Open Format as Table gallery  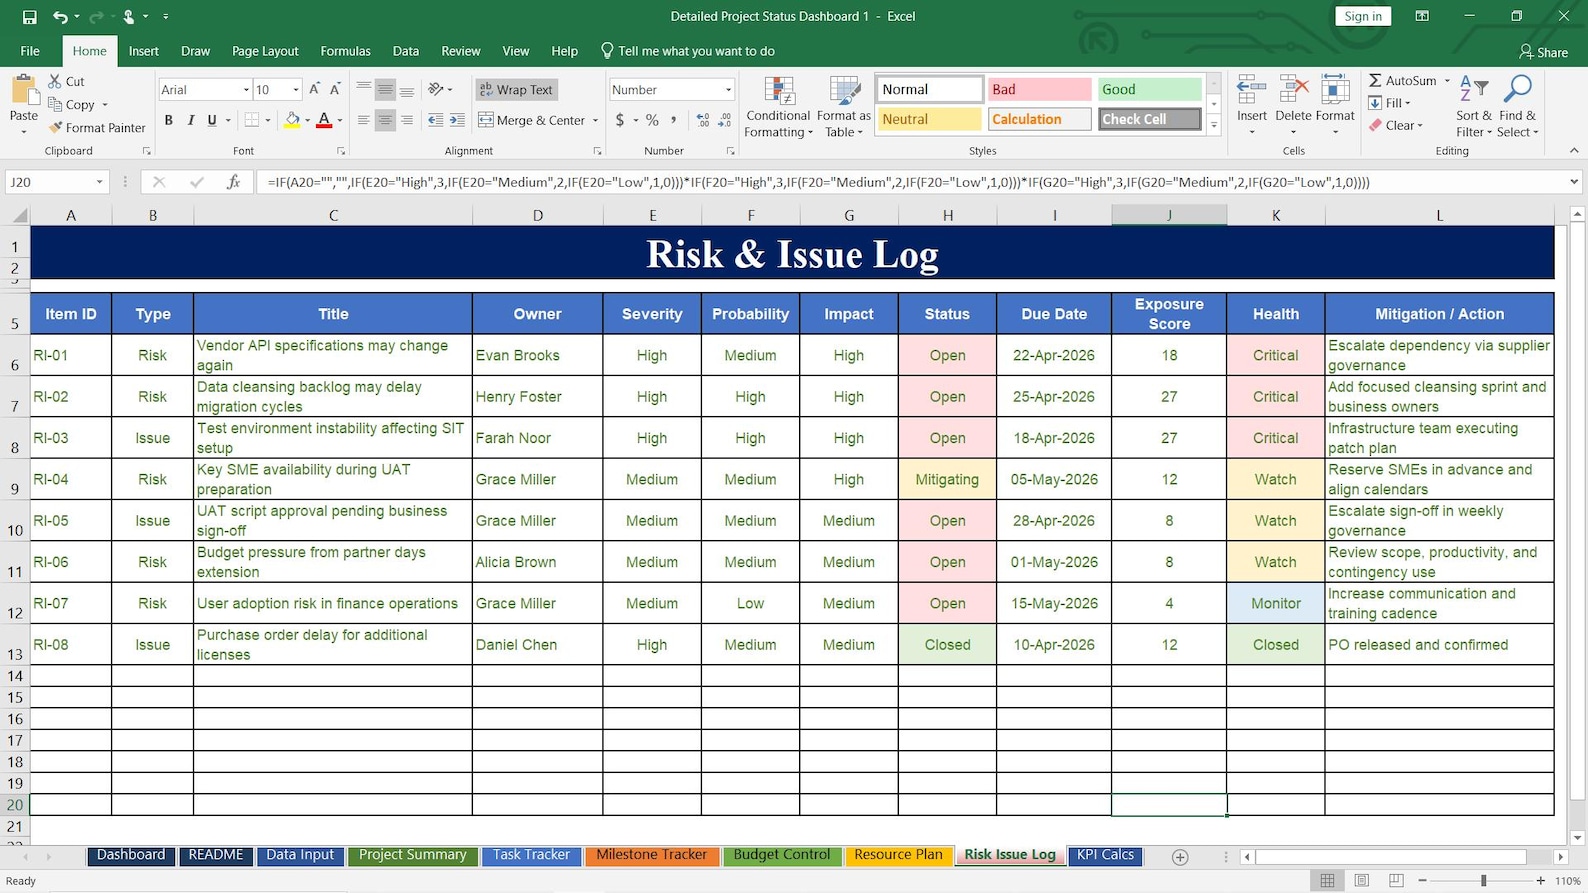click(x=844, y=107)
